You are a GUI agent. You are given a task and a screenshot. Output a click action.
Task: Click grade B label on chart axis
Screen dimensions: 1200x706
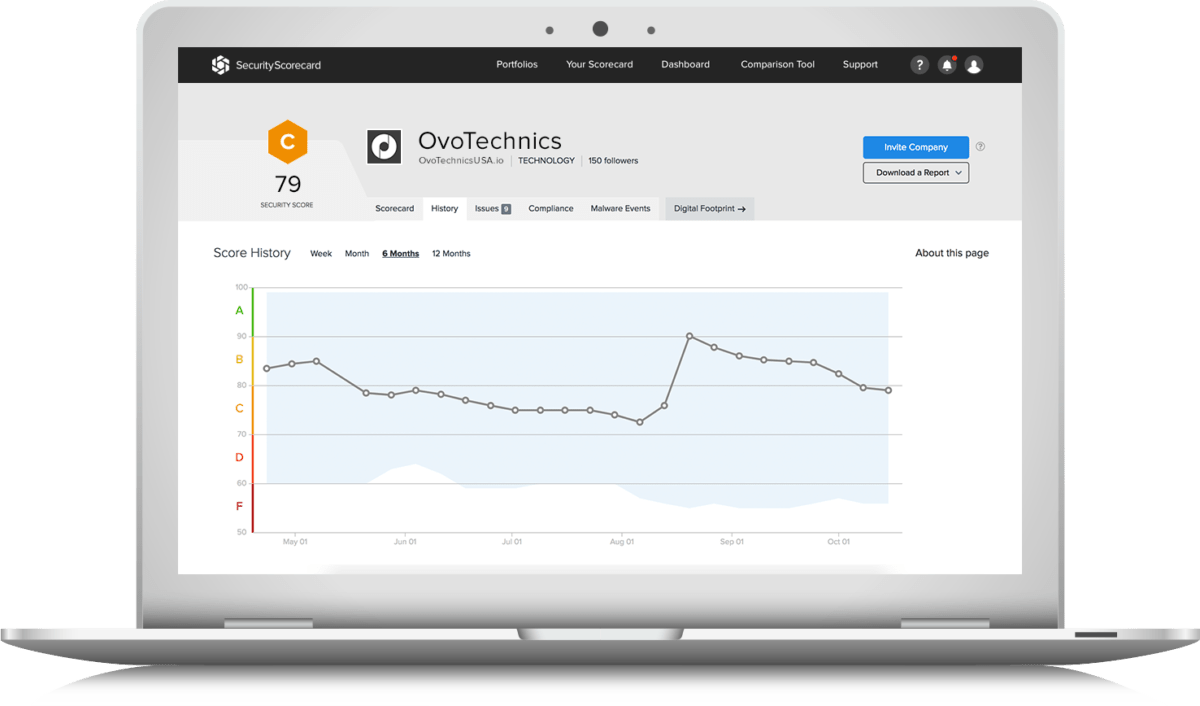(x=240, y=360)
